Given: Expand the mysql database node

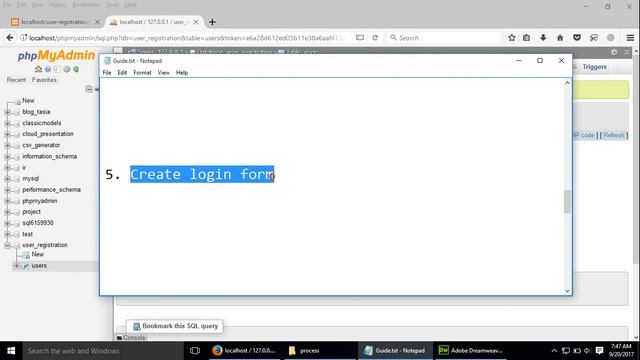Looking at the screenshot, I should (7, 179).
